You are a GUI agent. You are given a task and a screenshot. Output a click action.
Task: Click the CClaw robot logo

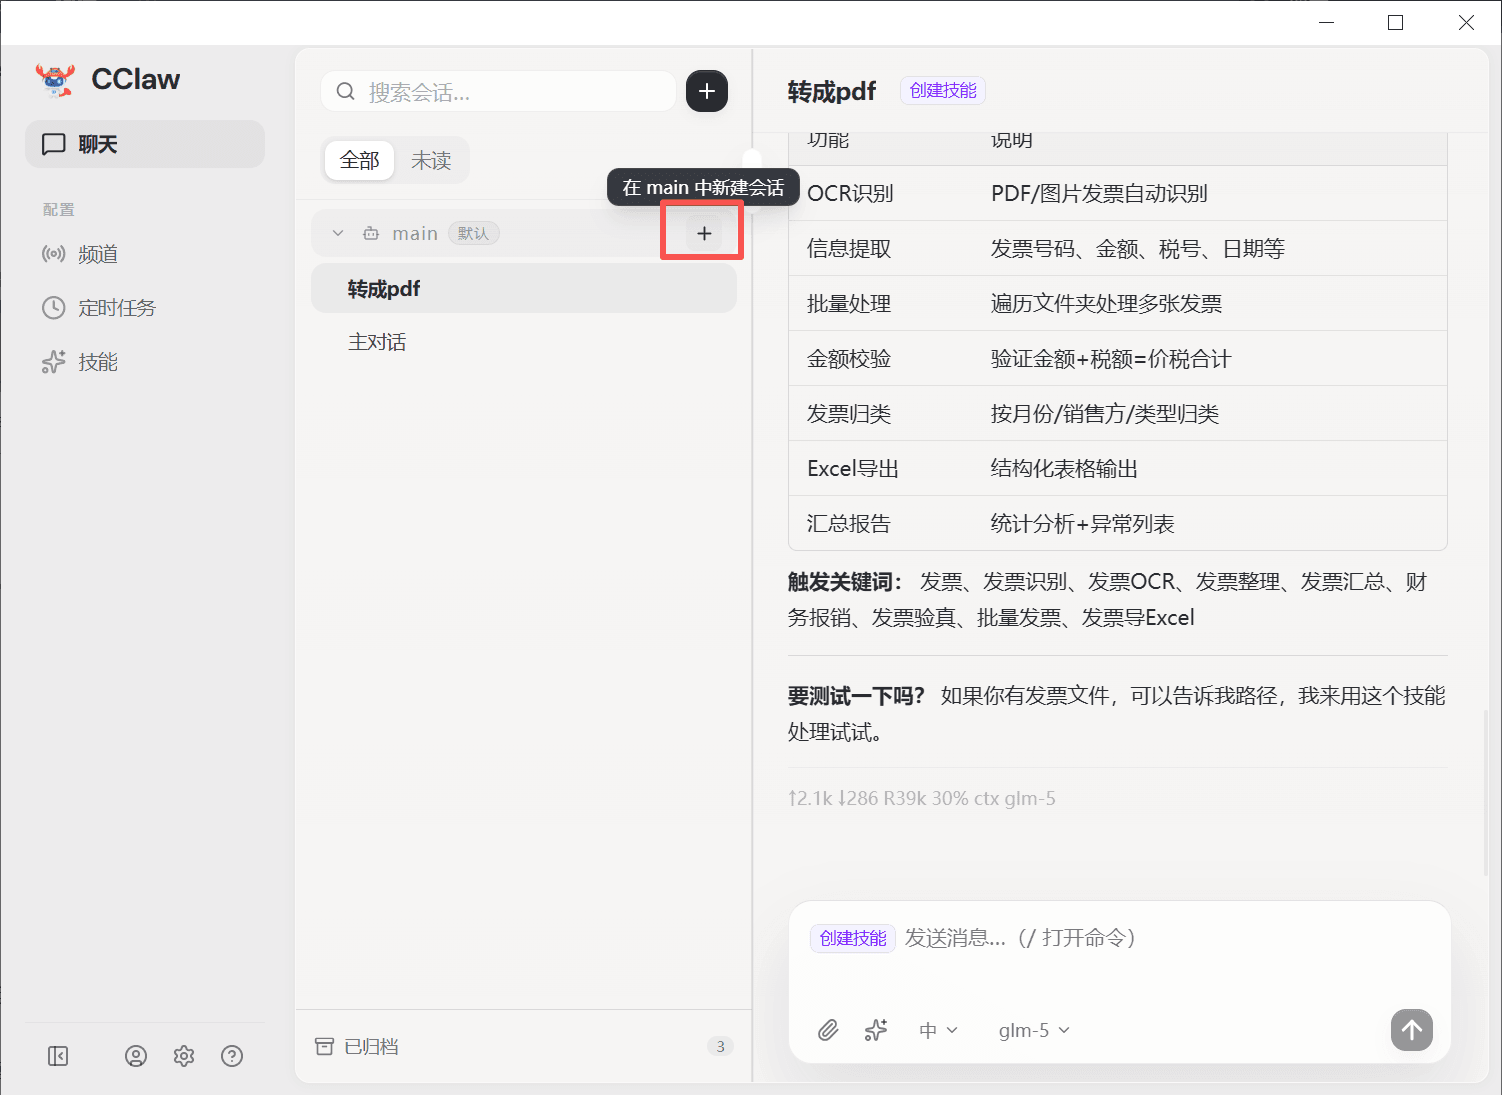coord(55,79)
